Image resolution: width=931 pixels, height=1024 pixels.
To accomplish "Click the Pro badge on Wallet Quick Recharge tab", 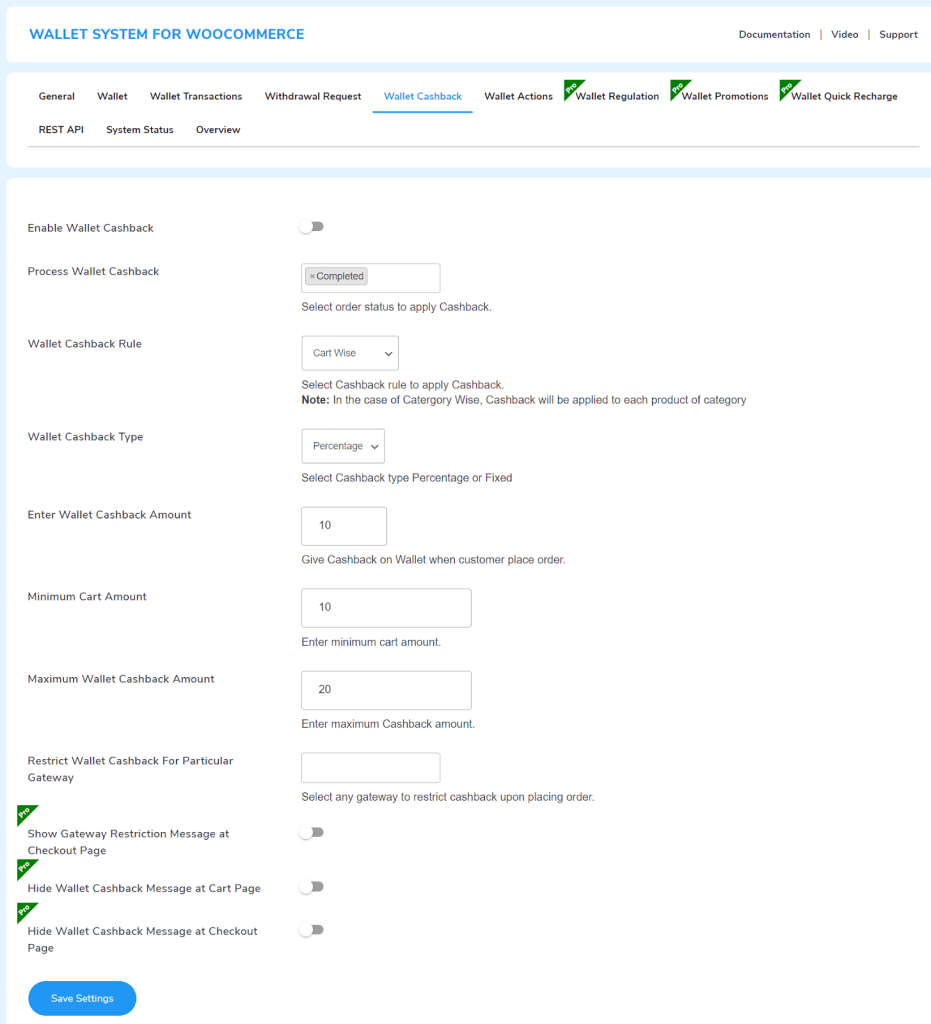I will (788, 89).
